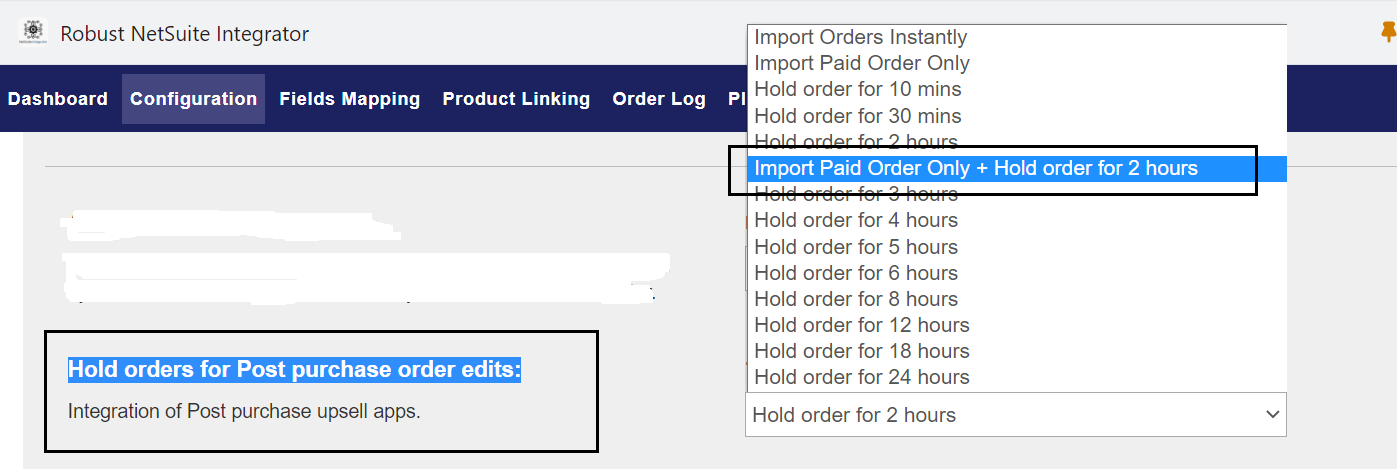This screenshot has width=1397, height=469.
Task: Click the orange pin icon
Action: [x=1388, y=33]
